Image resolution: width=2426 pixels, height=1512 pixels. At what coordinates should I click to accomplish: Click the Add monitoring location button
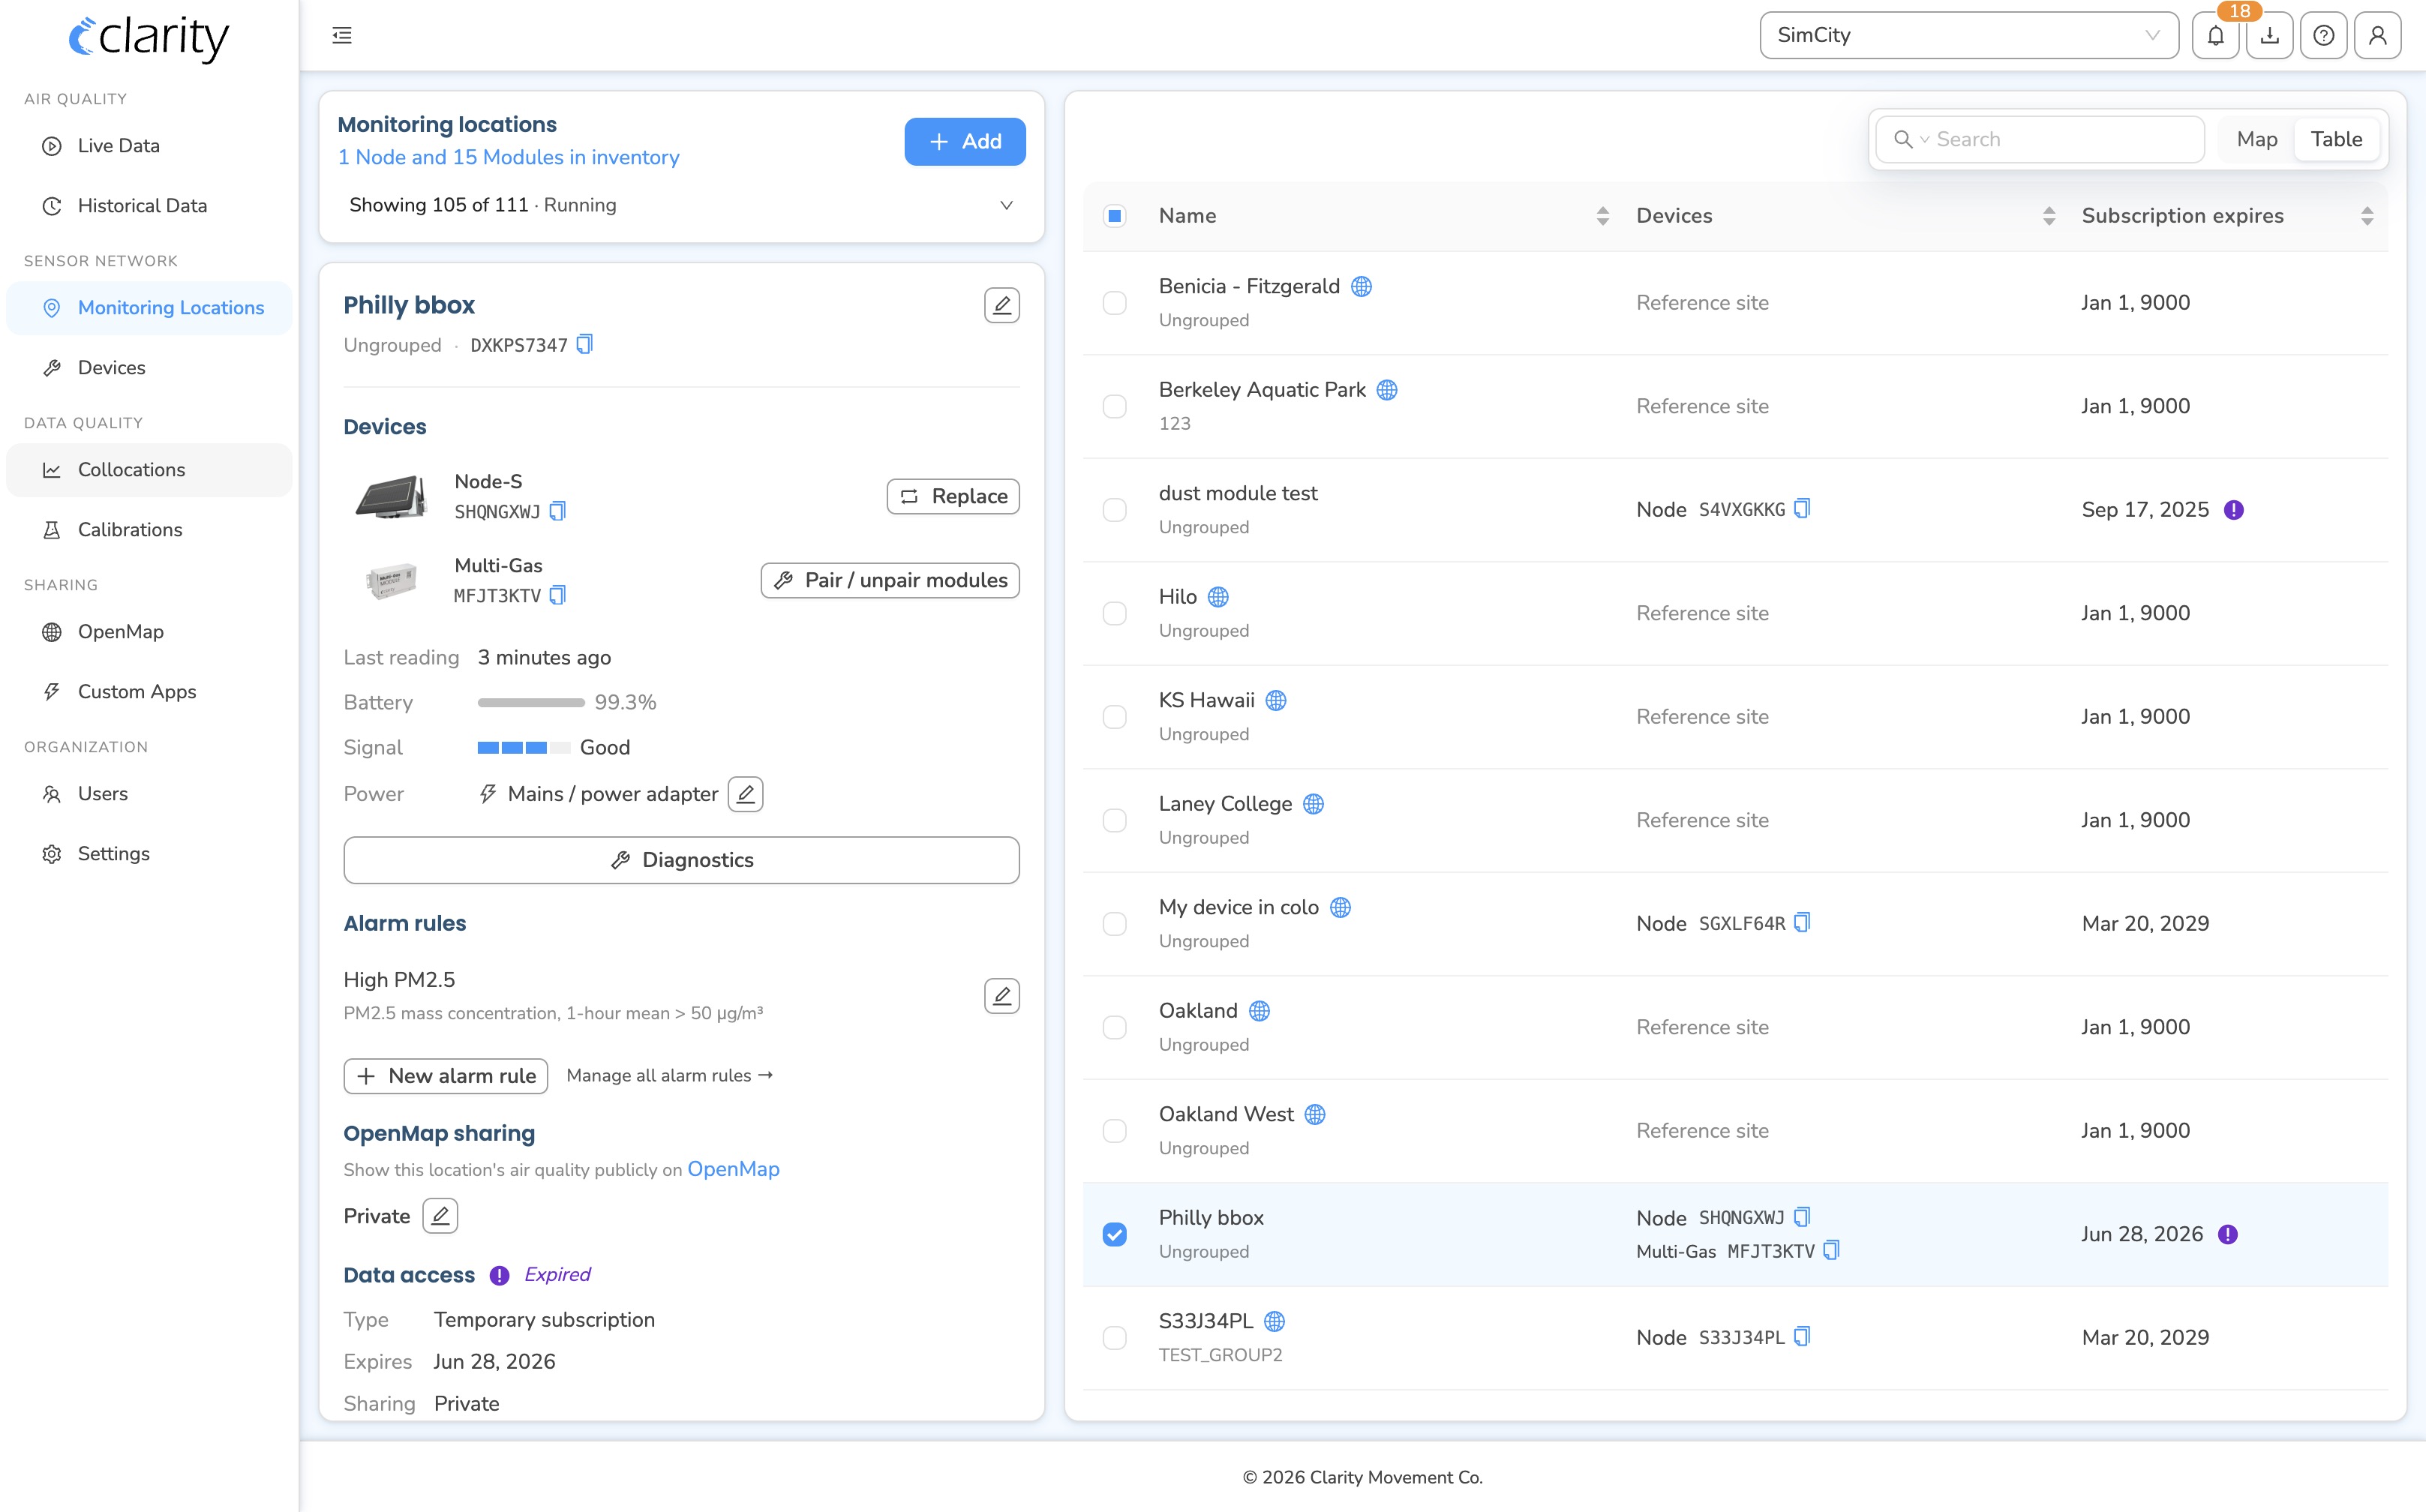(965, 142)
